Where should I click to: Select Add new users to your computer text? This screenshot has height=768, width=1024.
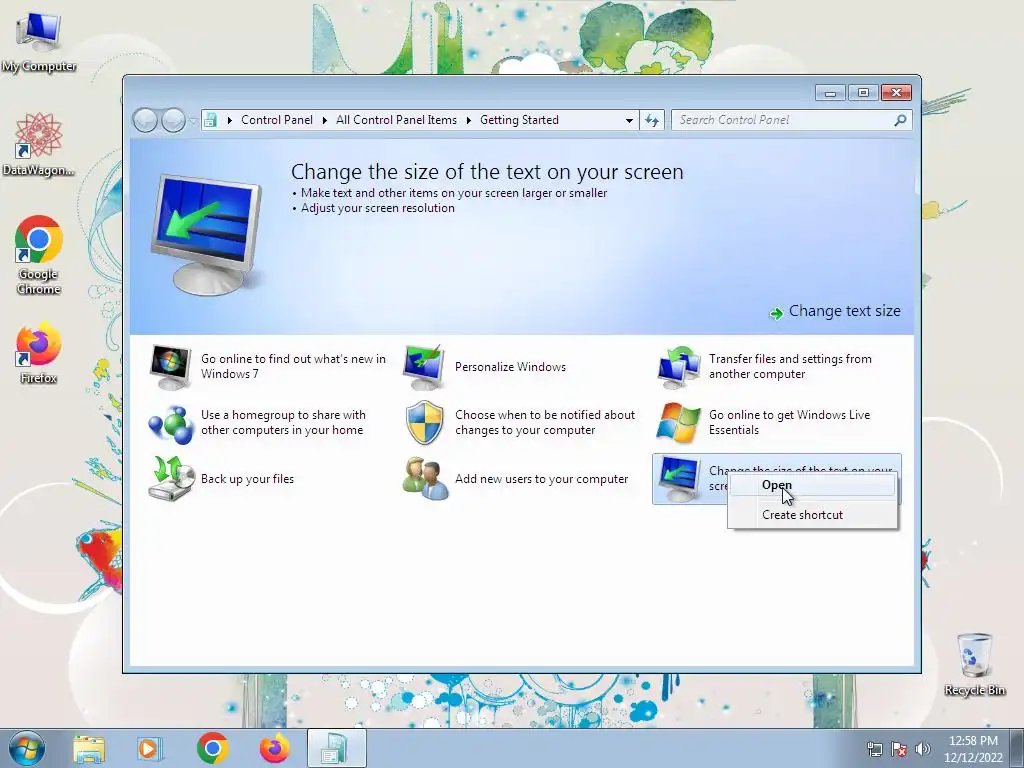(541, 479)
